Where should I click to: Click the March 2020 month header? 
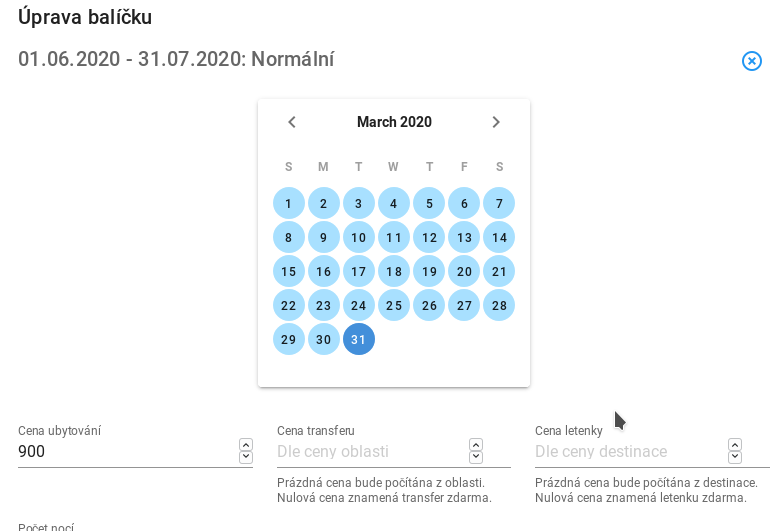(x=394, y=122)
